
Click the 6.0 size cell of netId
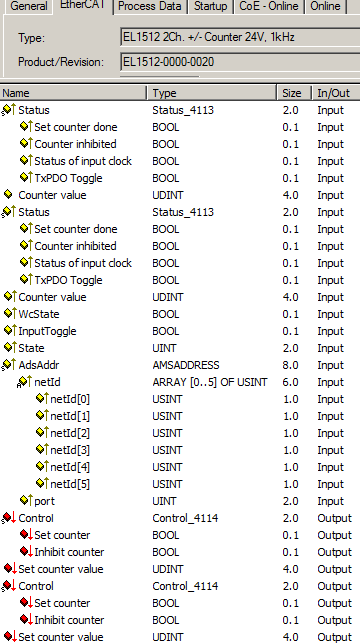290,382
